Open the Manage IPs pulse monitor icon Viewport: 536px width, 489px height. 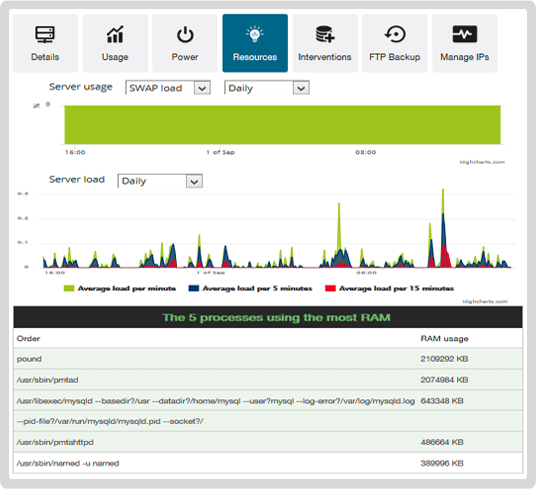point(465,34)
